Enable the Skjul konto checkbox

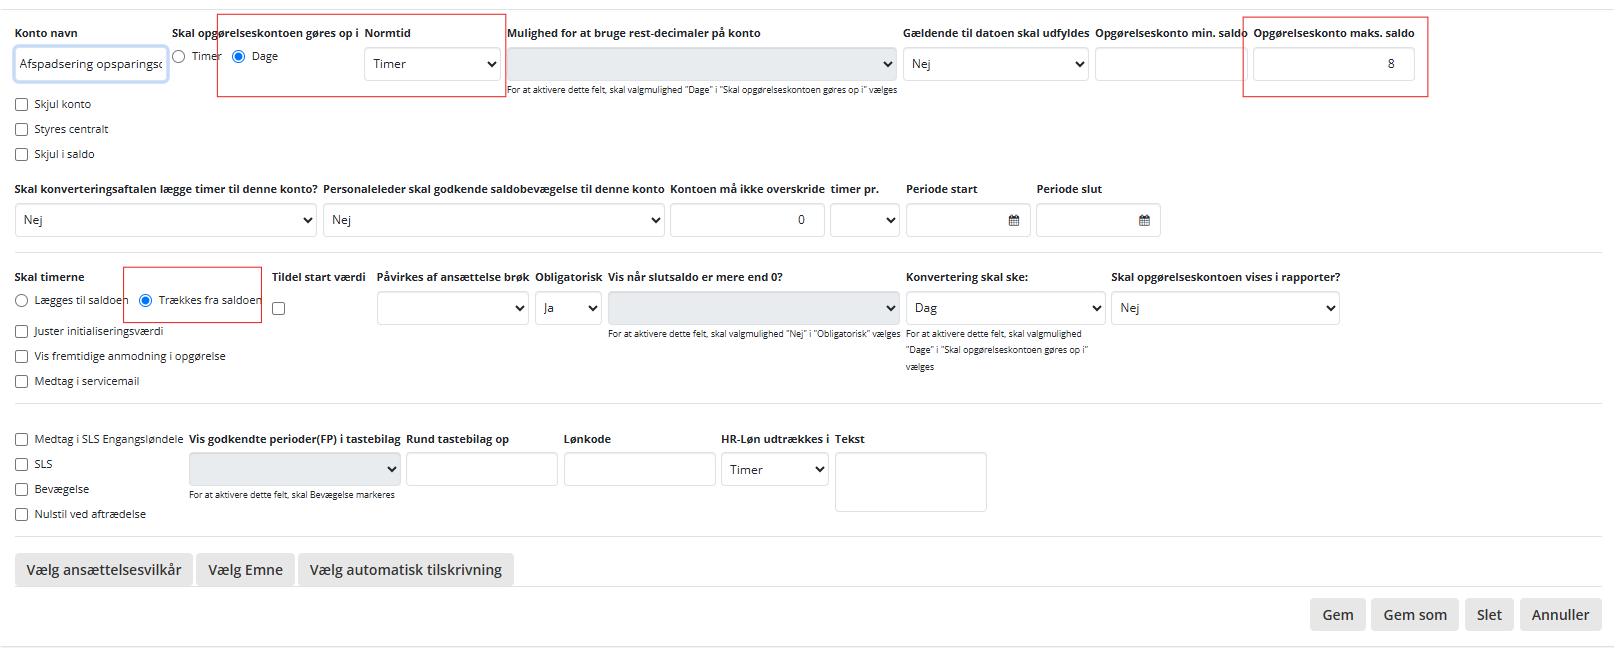(x=22, y=105)
